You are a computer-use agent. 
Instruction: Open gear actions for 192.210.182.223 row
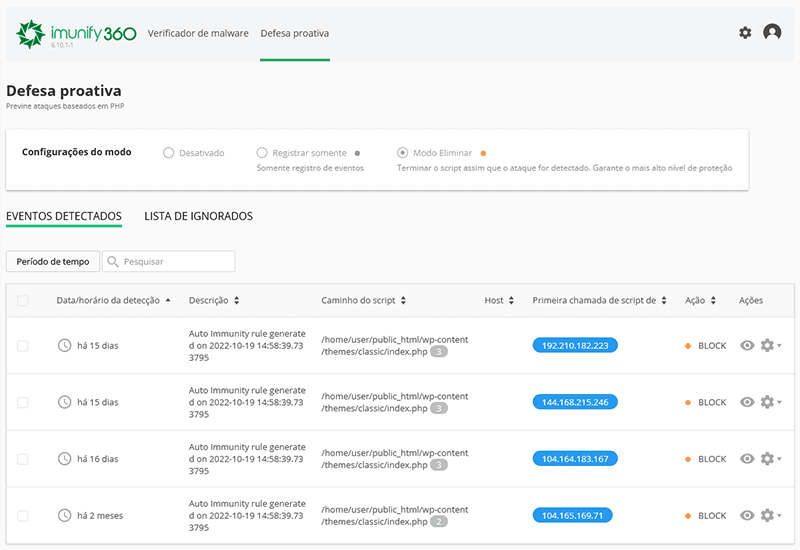tap(770, 345)
